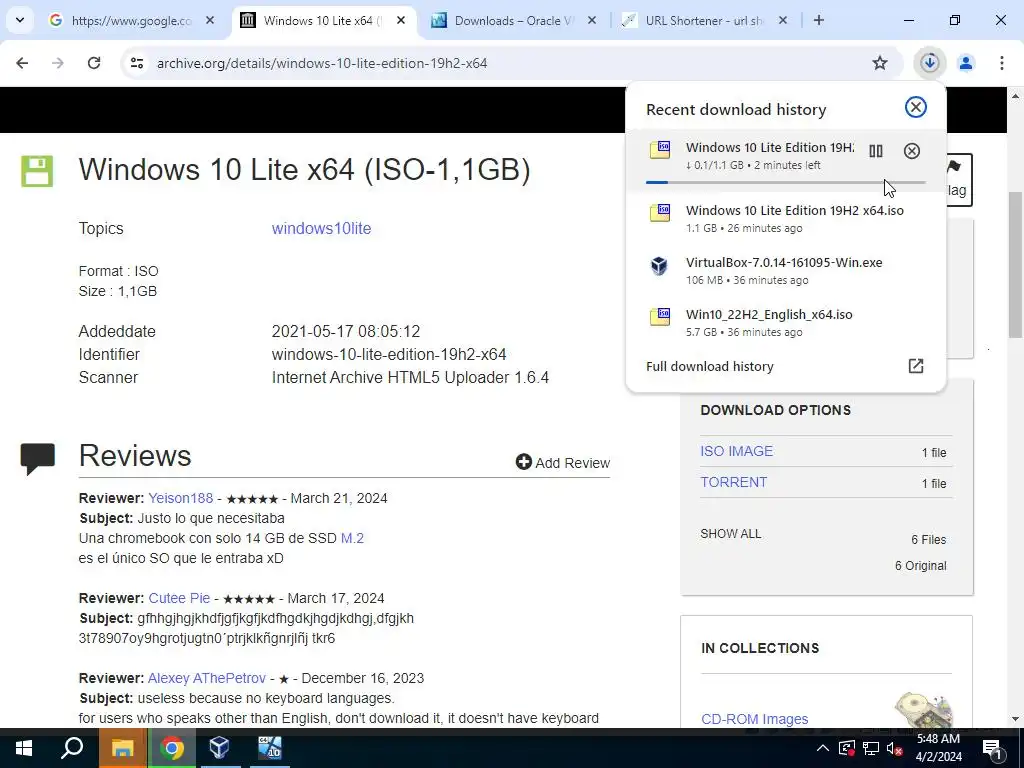Click the Chrome taskbar icon
The width and height of the screenshot is (1024, 768).
pyautogui.click(x=171, y=748)
